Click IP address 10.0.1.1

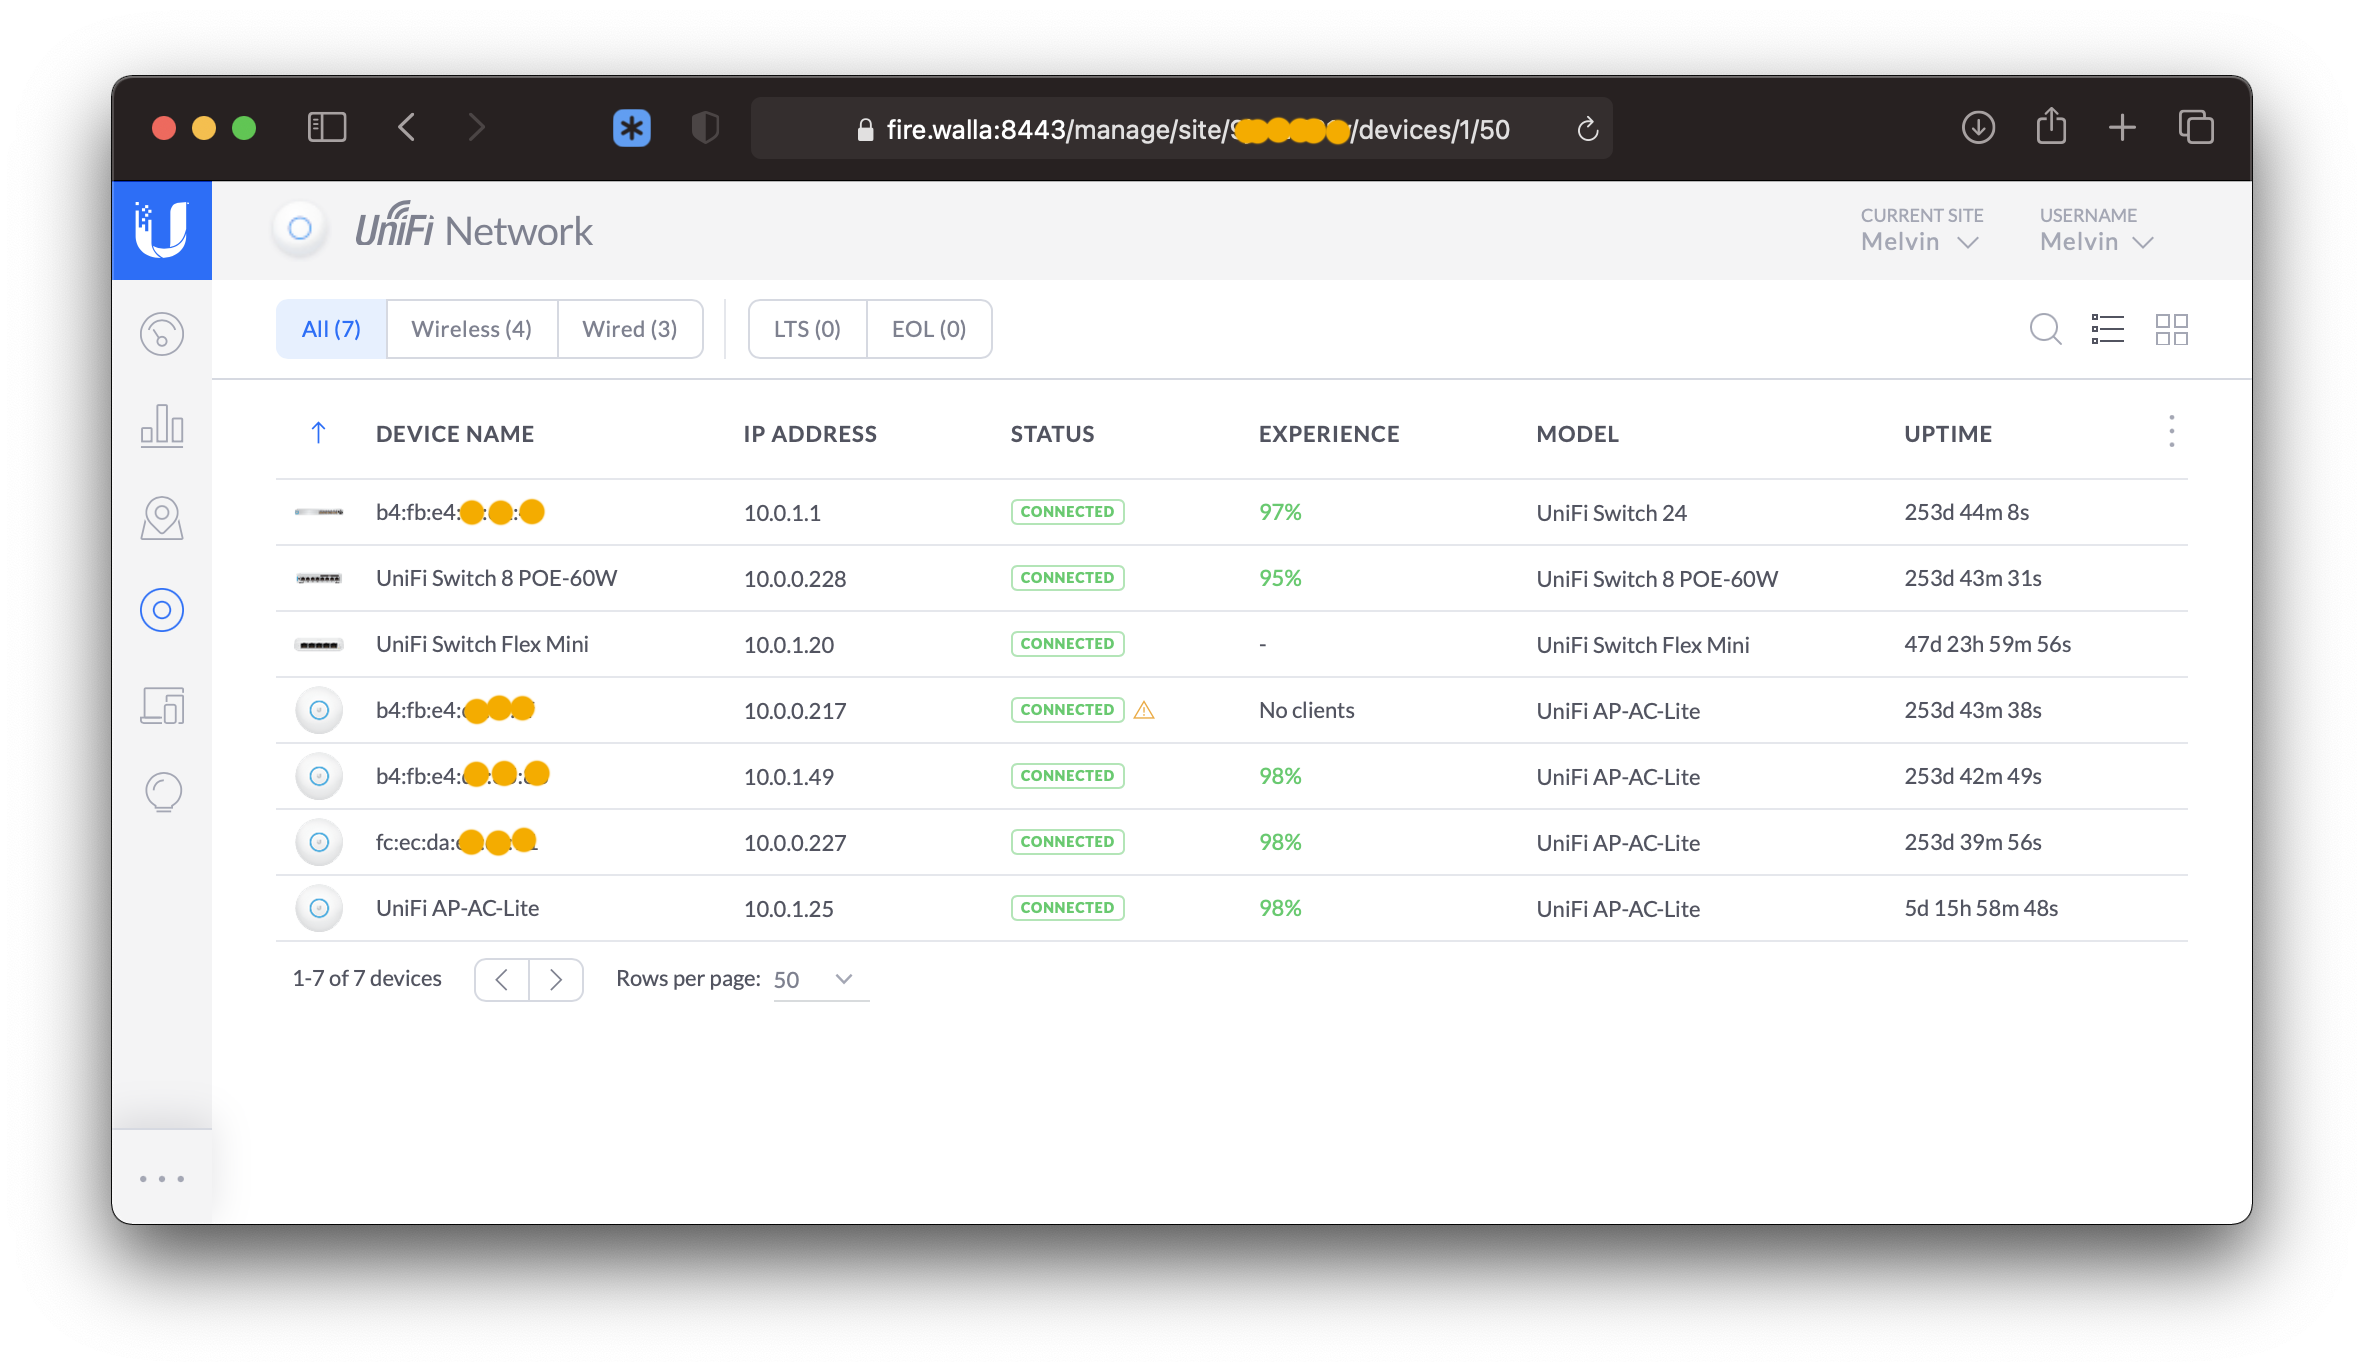[x=782, y=513]
